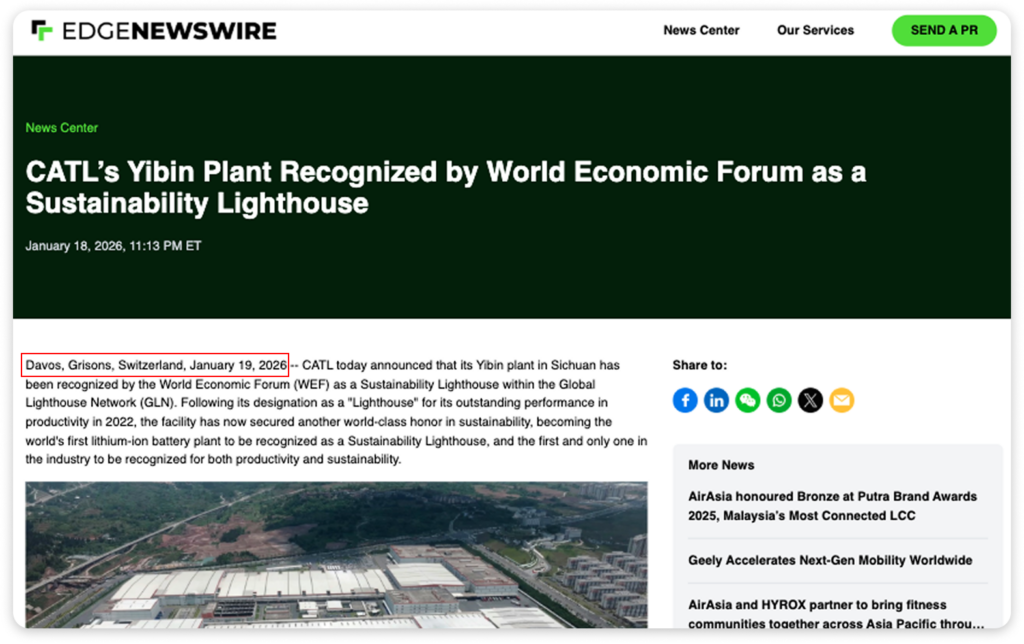Open Our Services from the top navigation
Image resolution: width=1024 pixels, height=644 pixels.
click(x=815, y=31)
